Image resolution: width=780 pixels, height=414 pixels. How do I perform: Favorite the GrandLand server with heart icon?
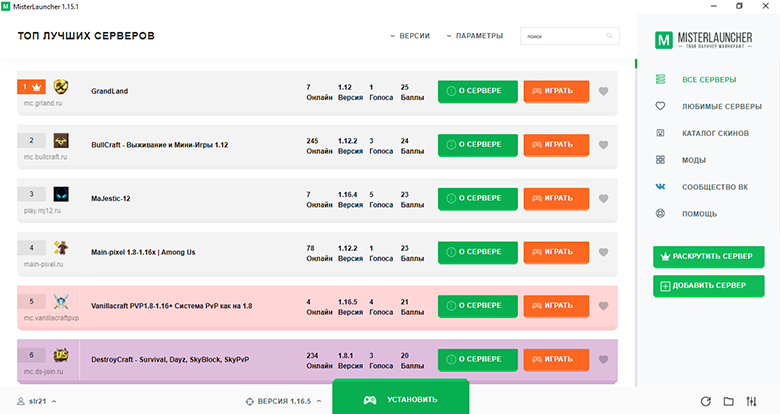coord(603,91)
